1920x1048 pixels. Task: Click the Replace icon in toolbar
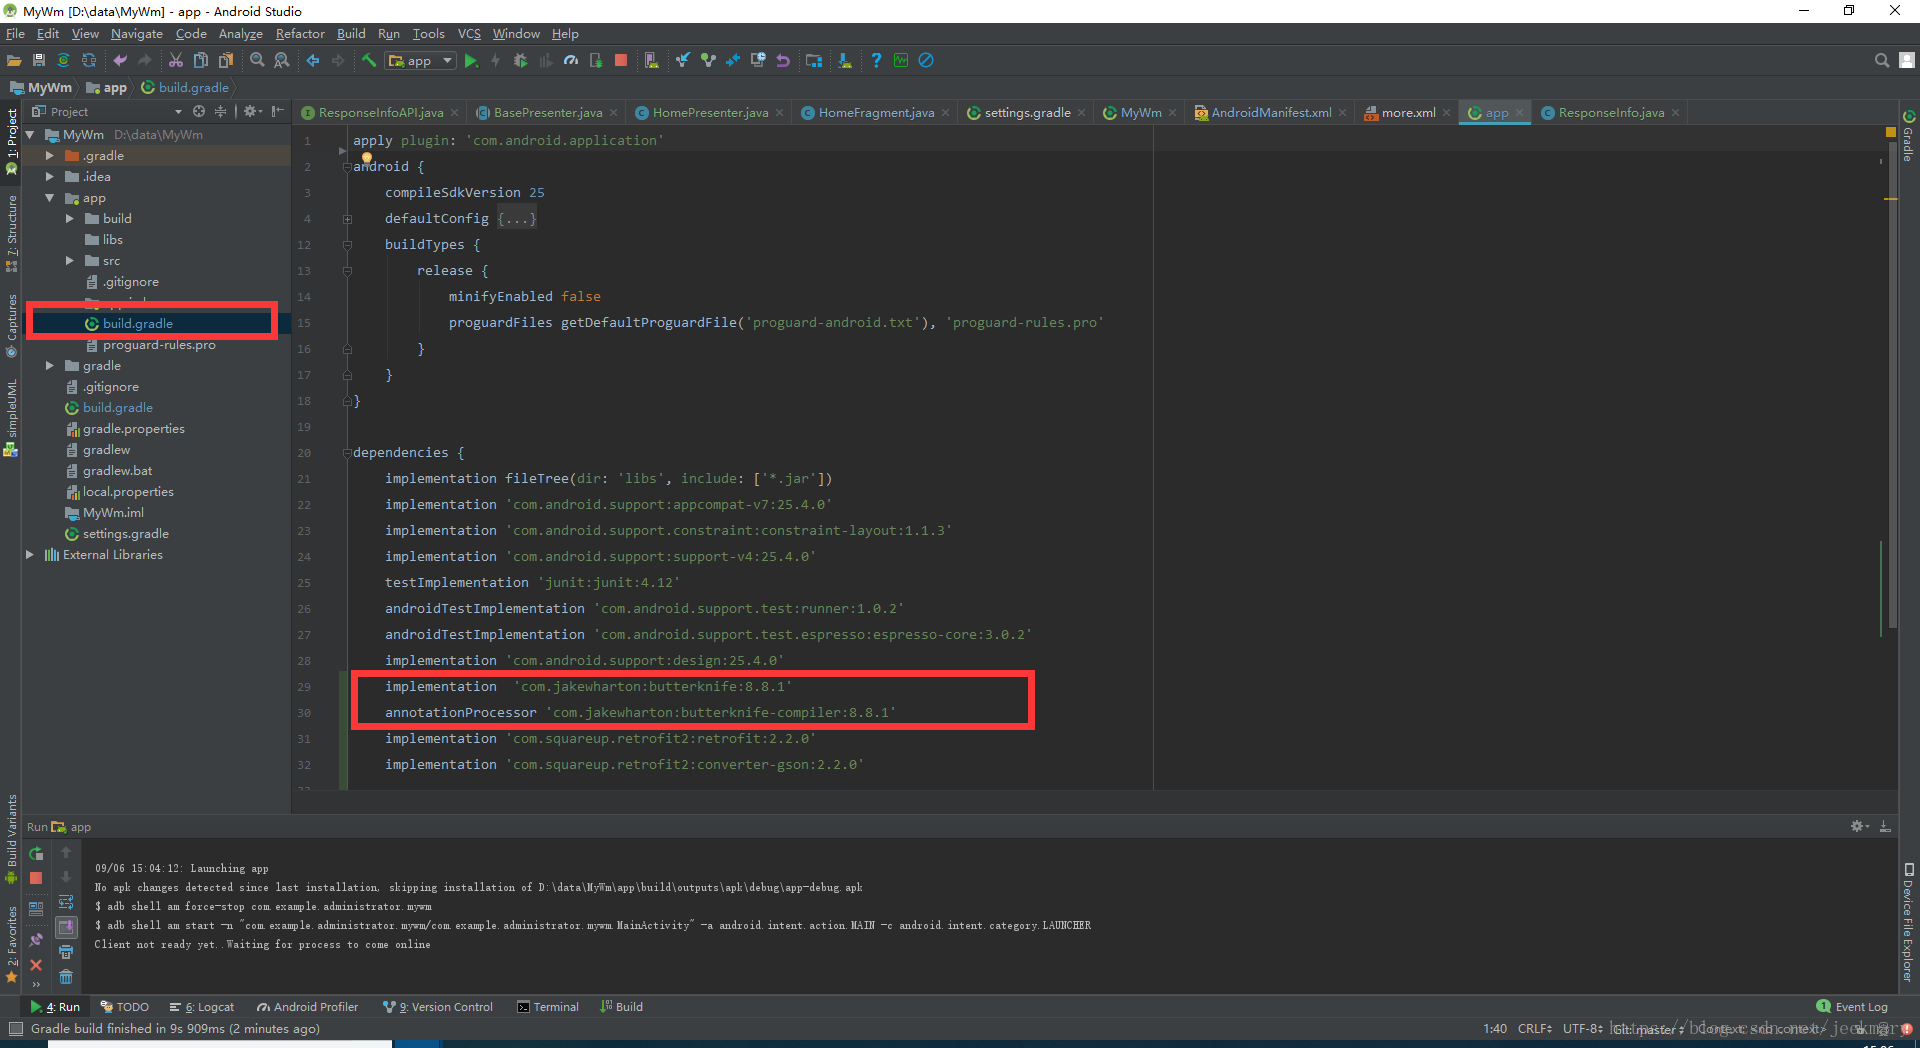(x=282, y=61)
